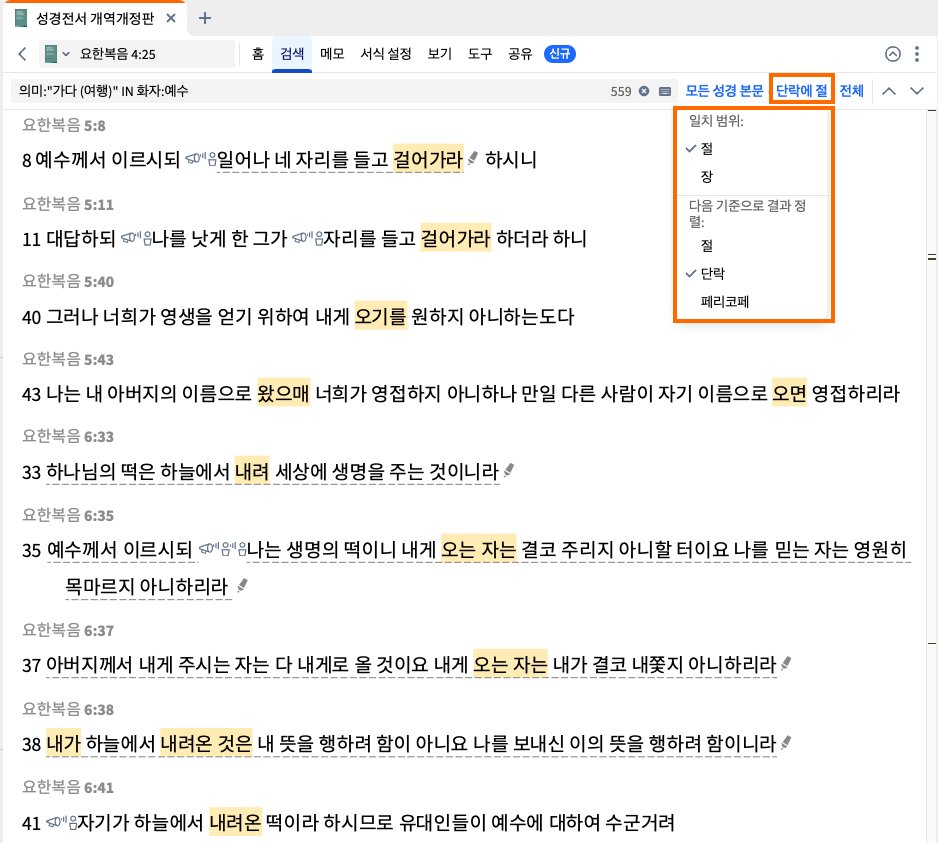Click highlighted word 걸어가라 in verse 11
The width and height of the screenshot is (938, 843).
(456, 238)
